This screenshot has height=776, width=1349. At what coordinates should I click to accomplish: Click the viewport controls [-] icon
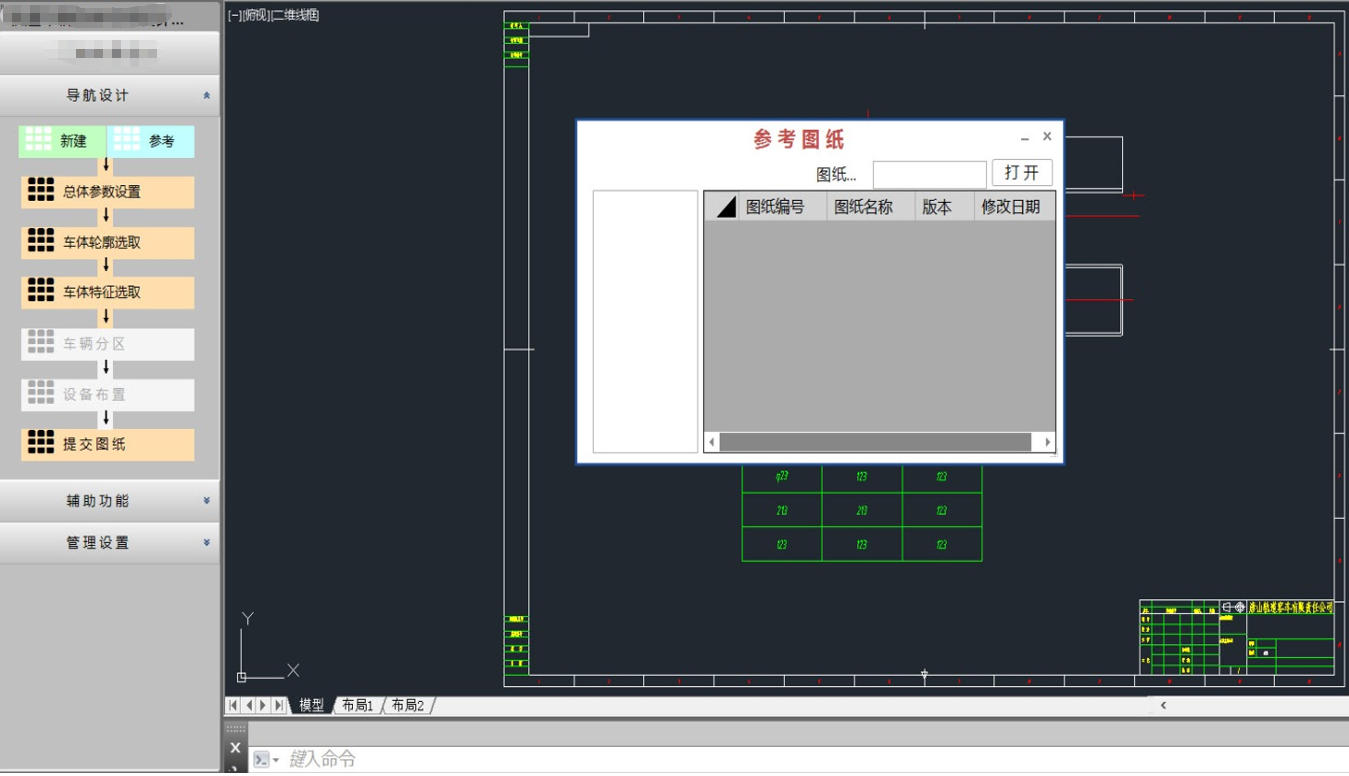pos(233,15)
